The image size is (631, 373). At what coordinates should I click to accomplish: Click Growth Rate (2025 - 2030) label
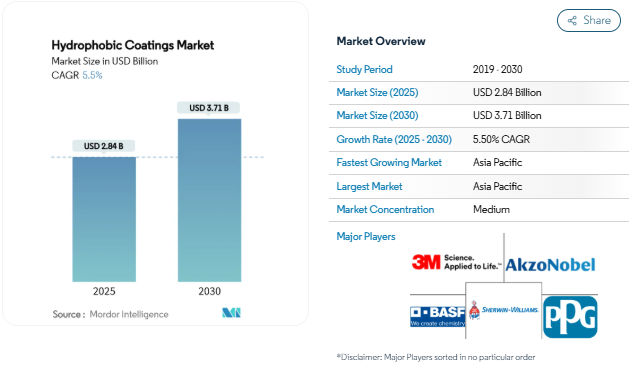[394, 139]
